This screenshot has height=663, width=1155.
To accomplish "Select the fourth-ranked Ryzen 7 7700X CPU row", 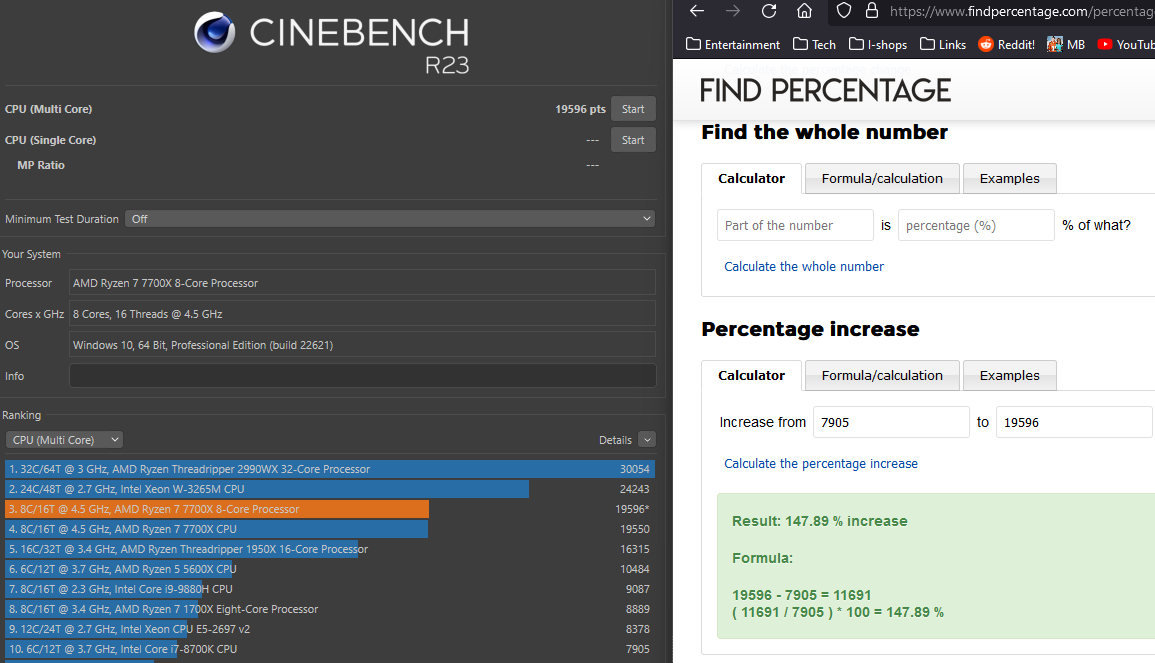I will pos(329,529).
